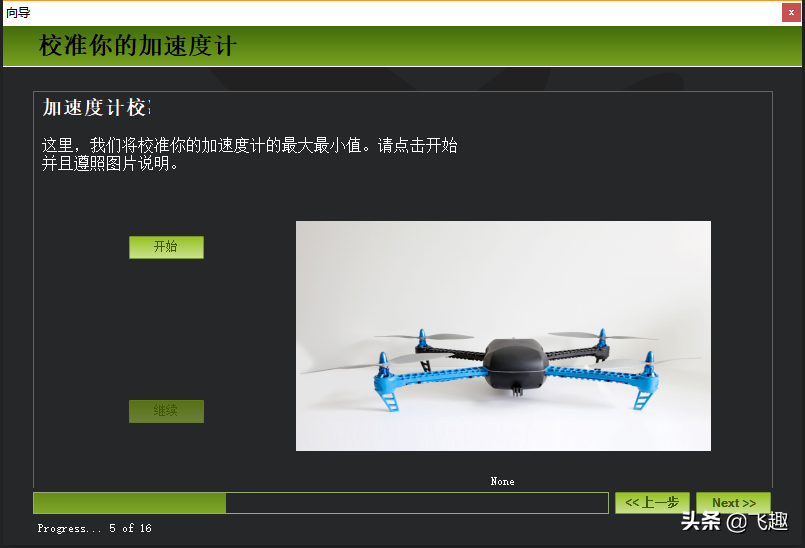Click the filled green part of the progress bar
The width and height of the screenshot is (805, 548).
[x=129, y=503]
